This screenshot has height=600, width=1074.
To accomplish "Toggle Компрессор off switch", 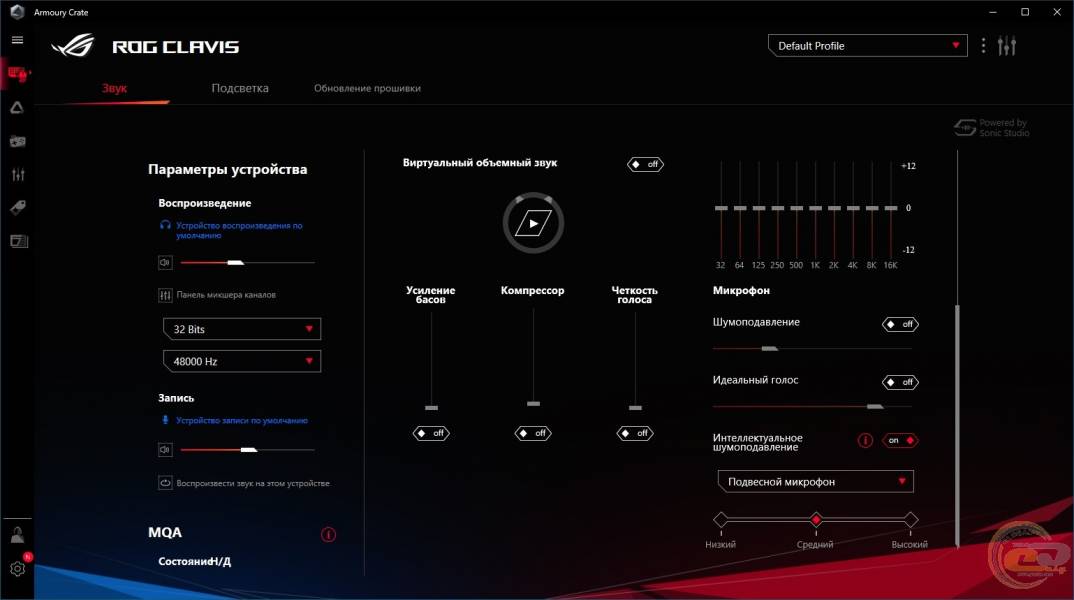I will tap(533, 434).
